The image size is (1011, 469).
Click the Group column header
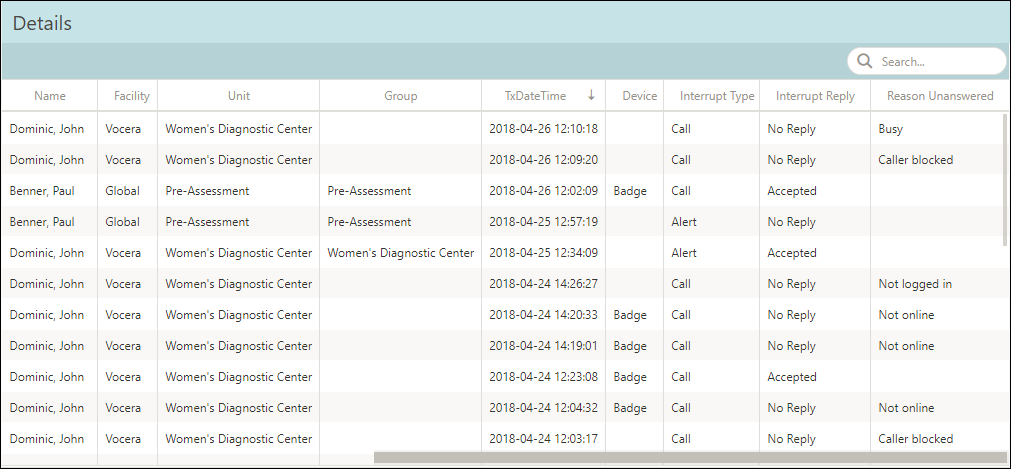click(400, 95)
